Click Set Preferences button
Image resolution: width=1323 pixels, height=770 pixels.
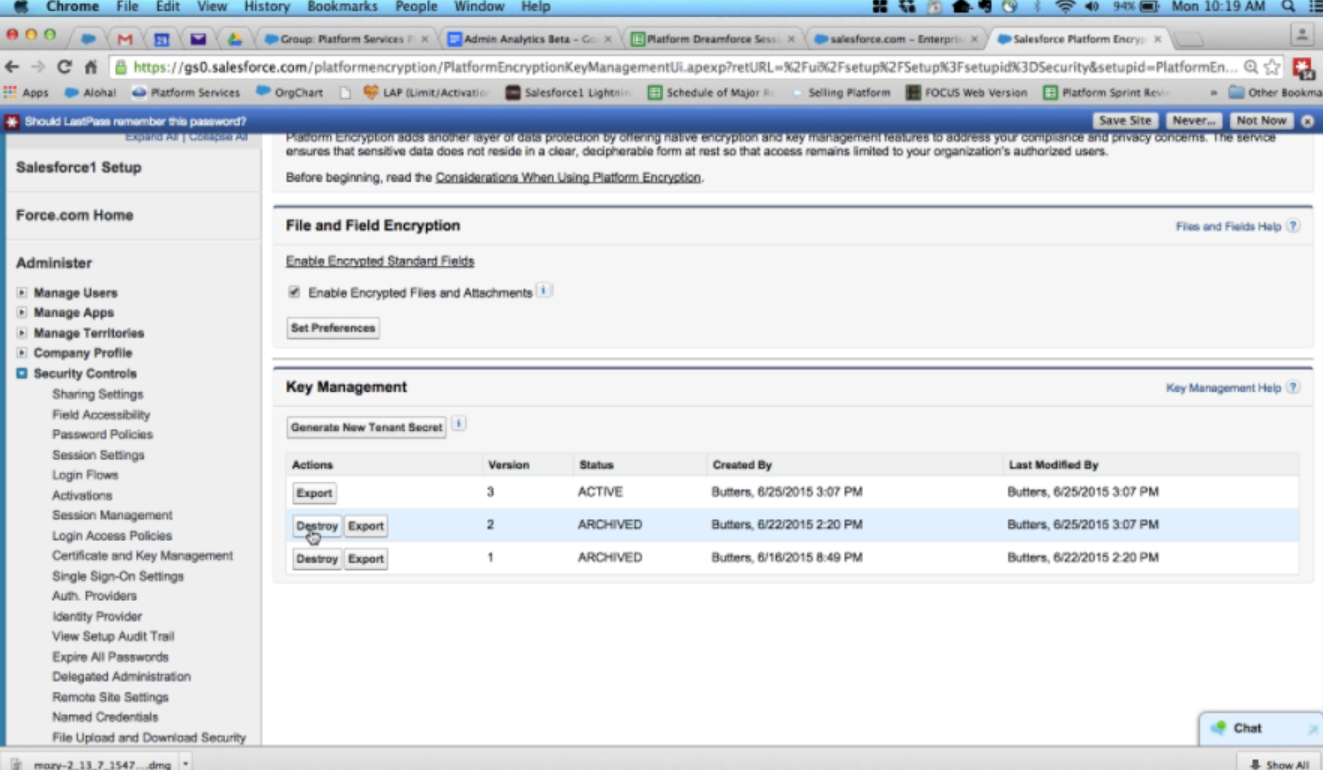(x=333, y=328)
